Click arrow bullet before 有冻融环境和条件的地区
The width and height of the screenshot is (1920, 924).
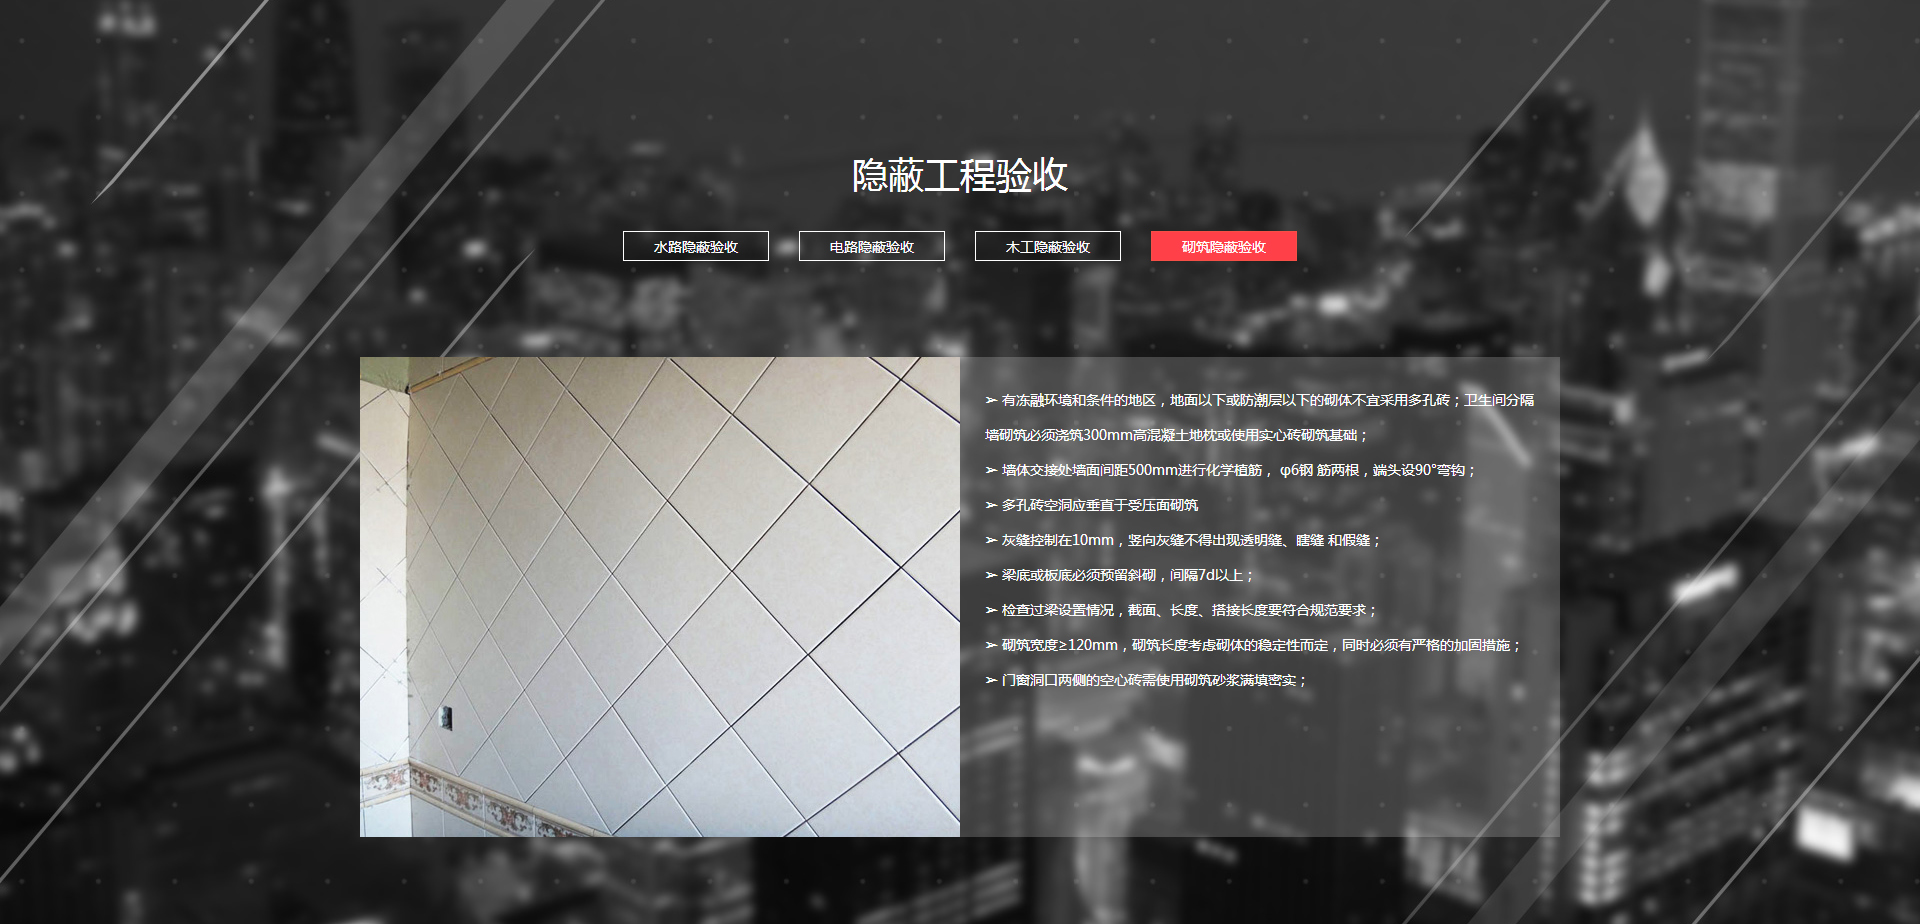pyautogui.click(x=991, y=400)
